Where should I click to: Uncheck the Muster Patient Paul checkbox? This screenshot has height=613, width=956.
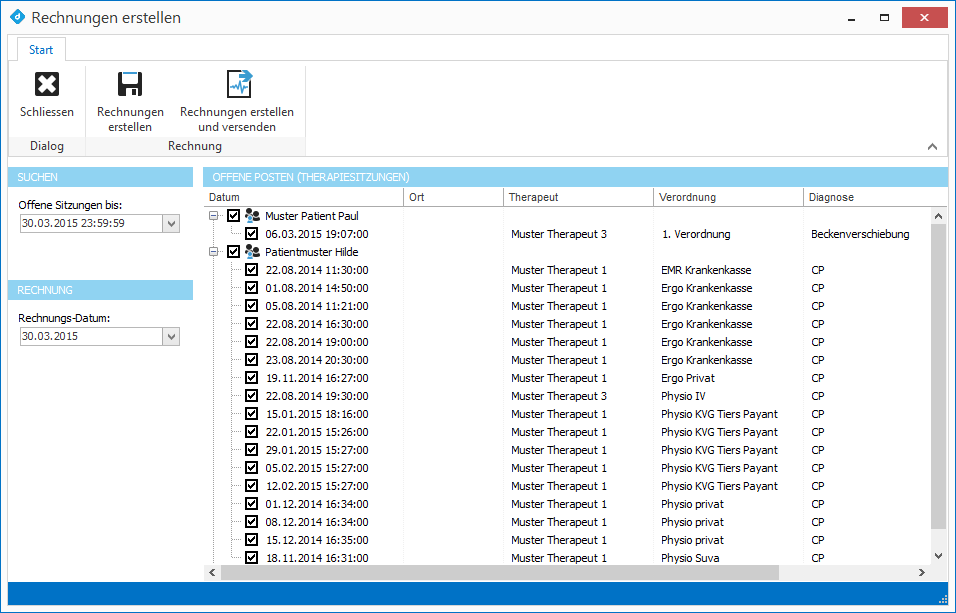233,216
